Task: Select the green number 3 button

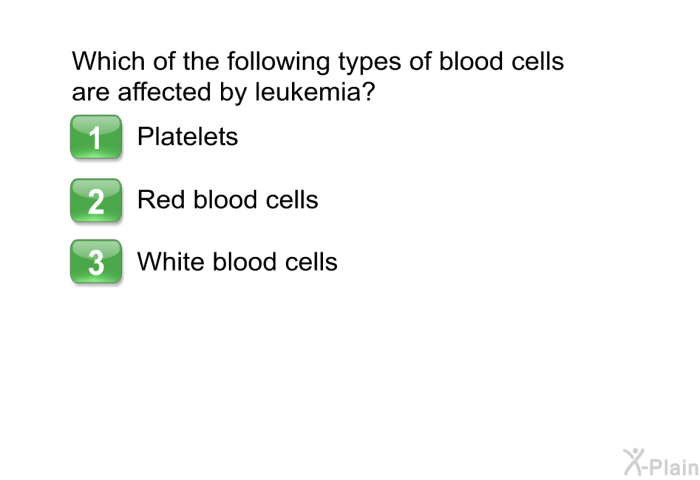Action: 96,262
